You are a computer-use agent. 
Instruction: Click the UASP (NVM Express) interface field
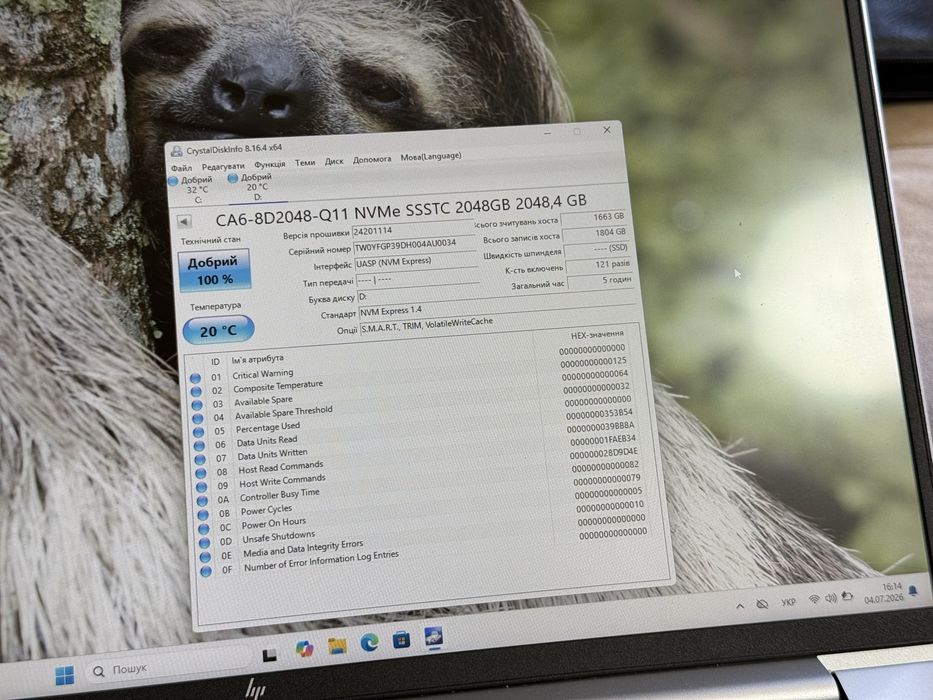[416, 262]
